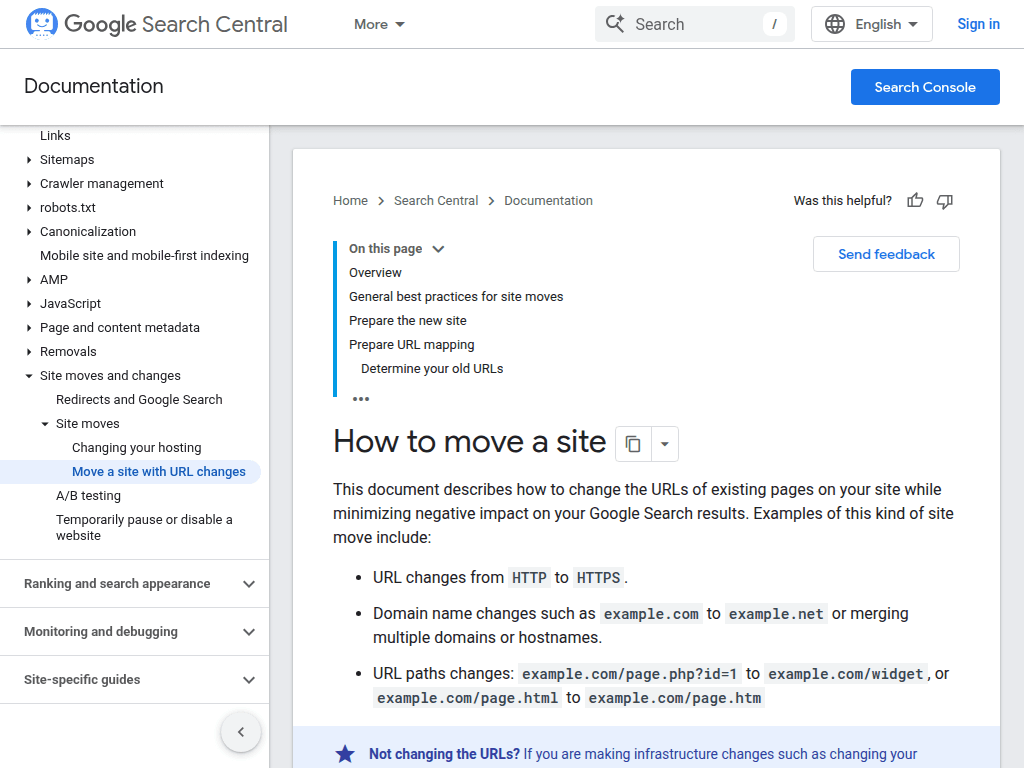Open the More menu in header
The image size is (1024, 768).
point(379,24)
